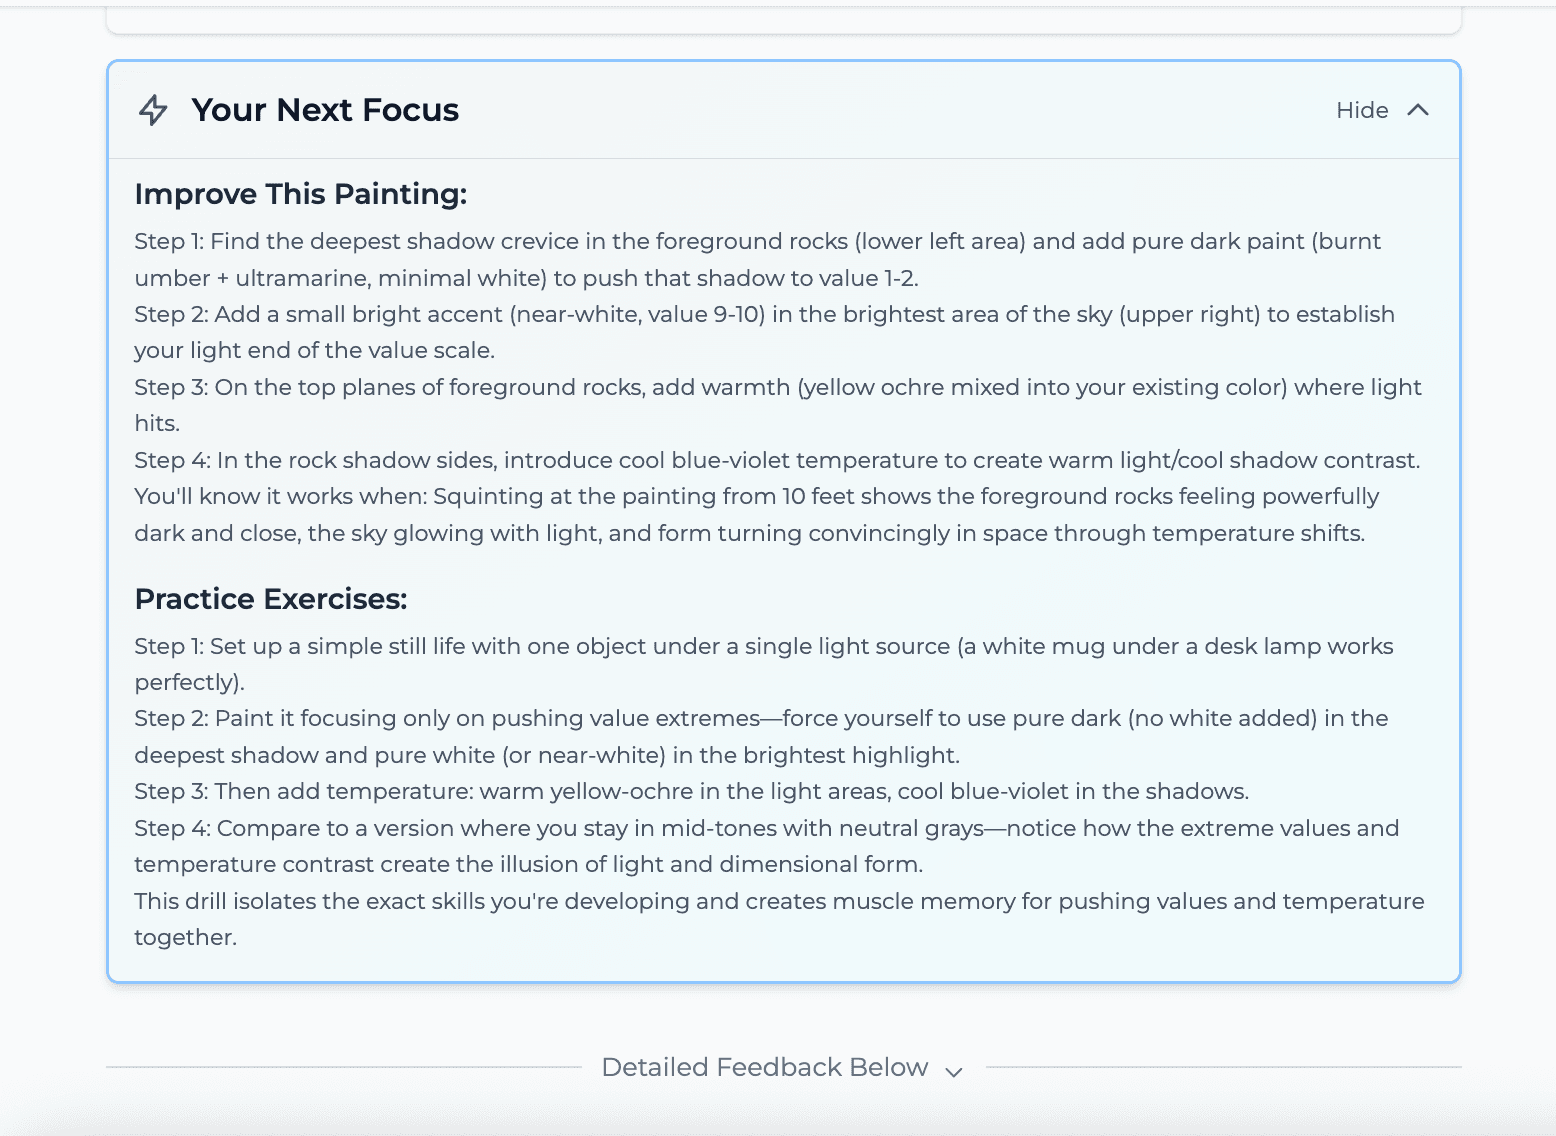
Task: Click the Your Next Focus panel header
Action: tap(325, 110)
